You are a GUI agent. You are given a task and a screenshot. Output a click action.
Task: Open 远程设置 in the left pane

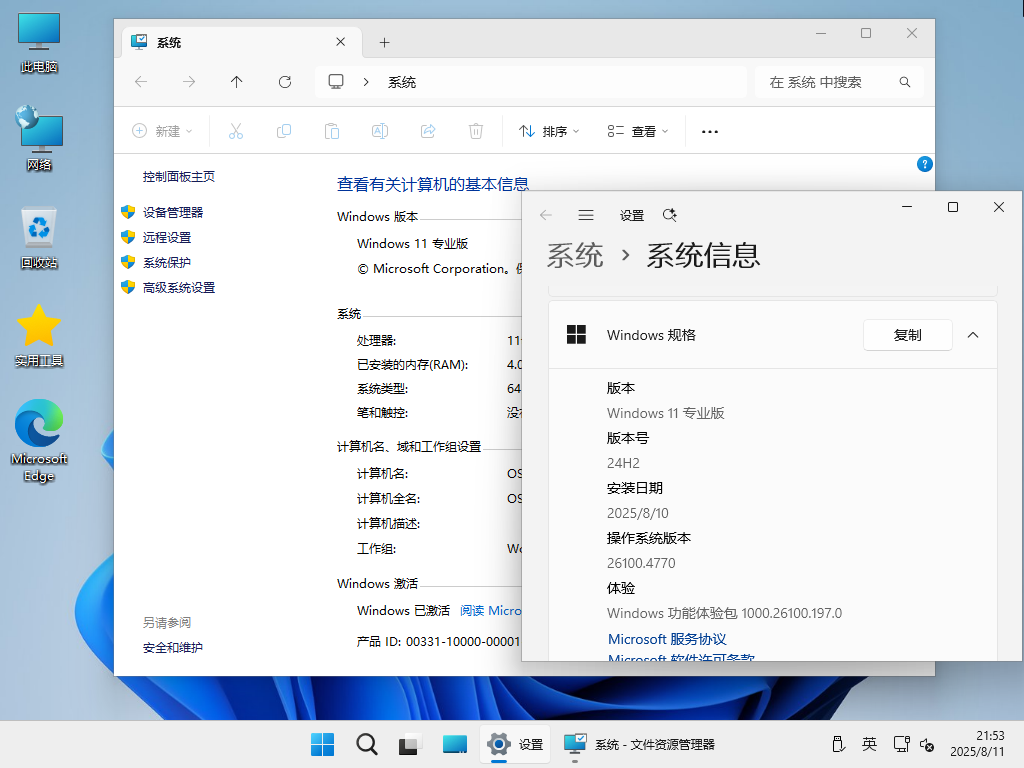coord(167,237)
